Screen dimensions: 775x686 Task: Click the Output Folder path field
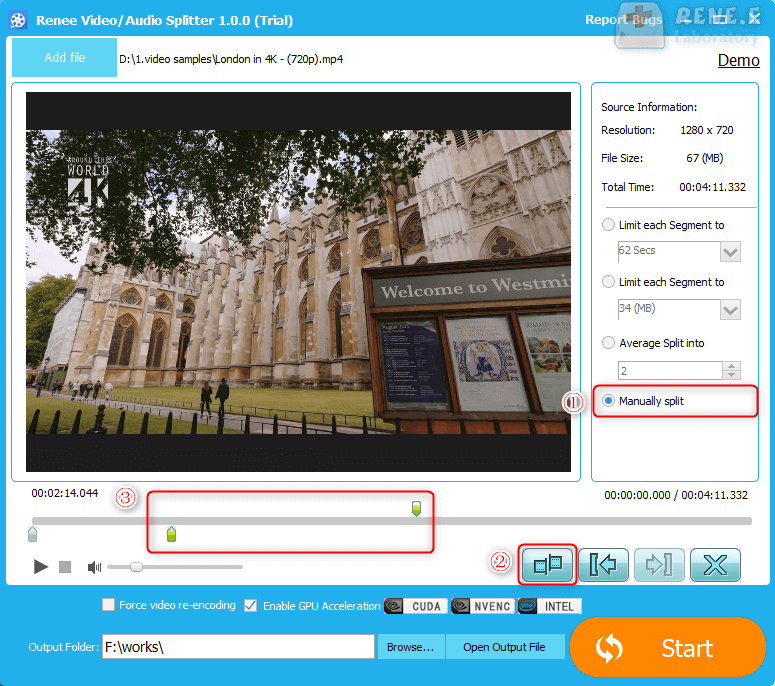[x=238, y=646]
